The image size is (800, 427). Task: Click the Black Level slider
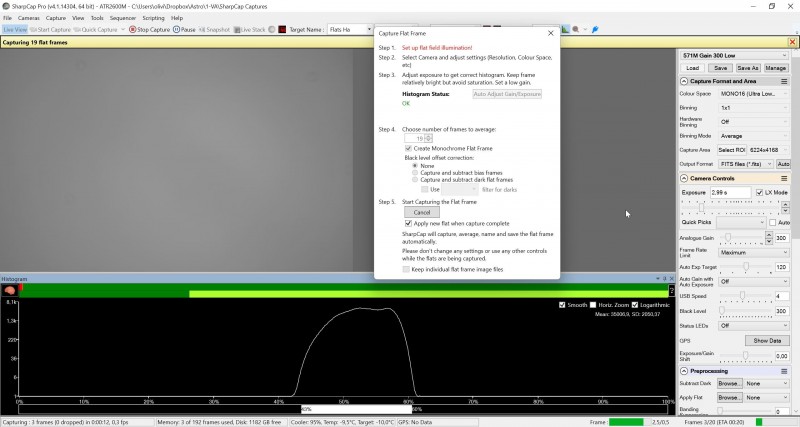(745, 311)
